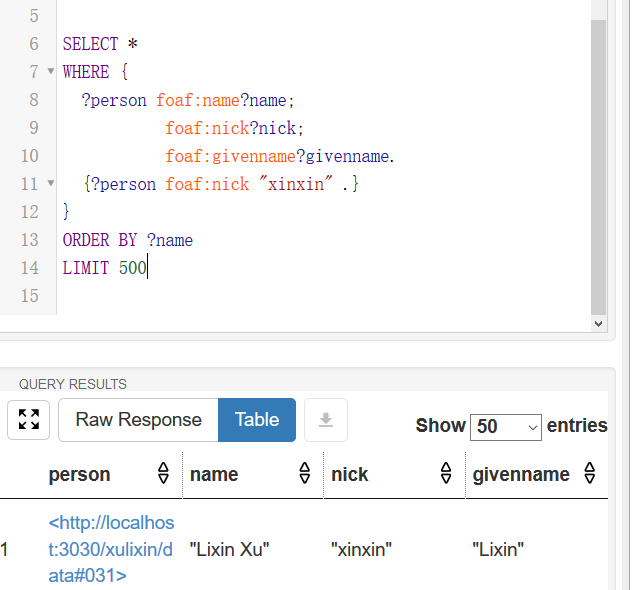Collapse the fold arrow on line 11
Image resolution: width=632 pixels, height=590 pixels.
[x=51, y=184]
